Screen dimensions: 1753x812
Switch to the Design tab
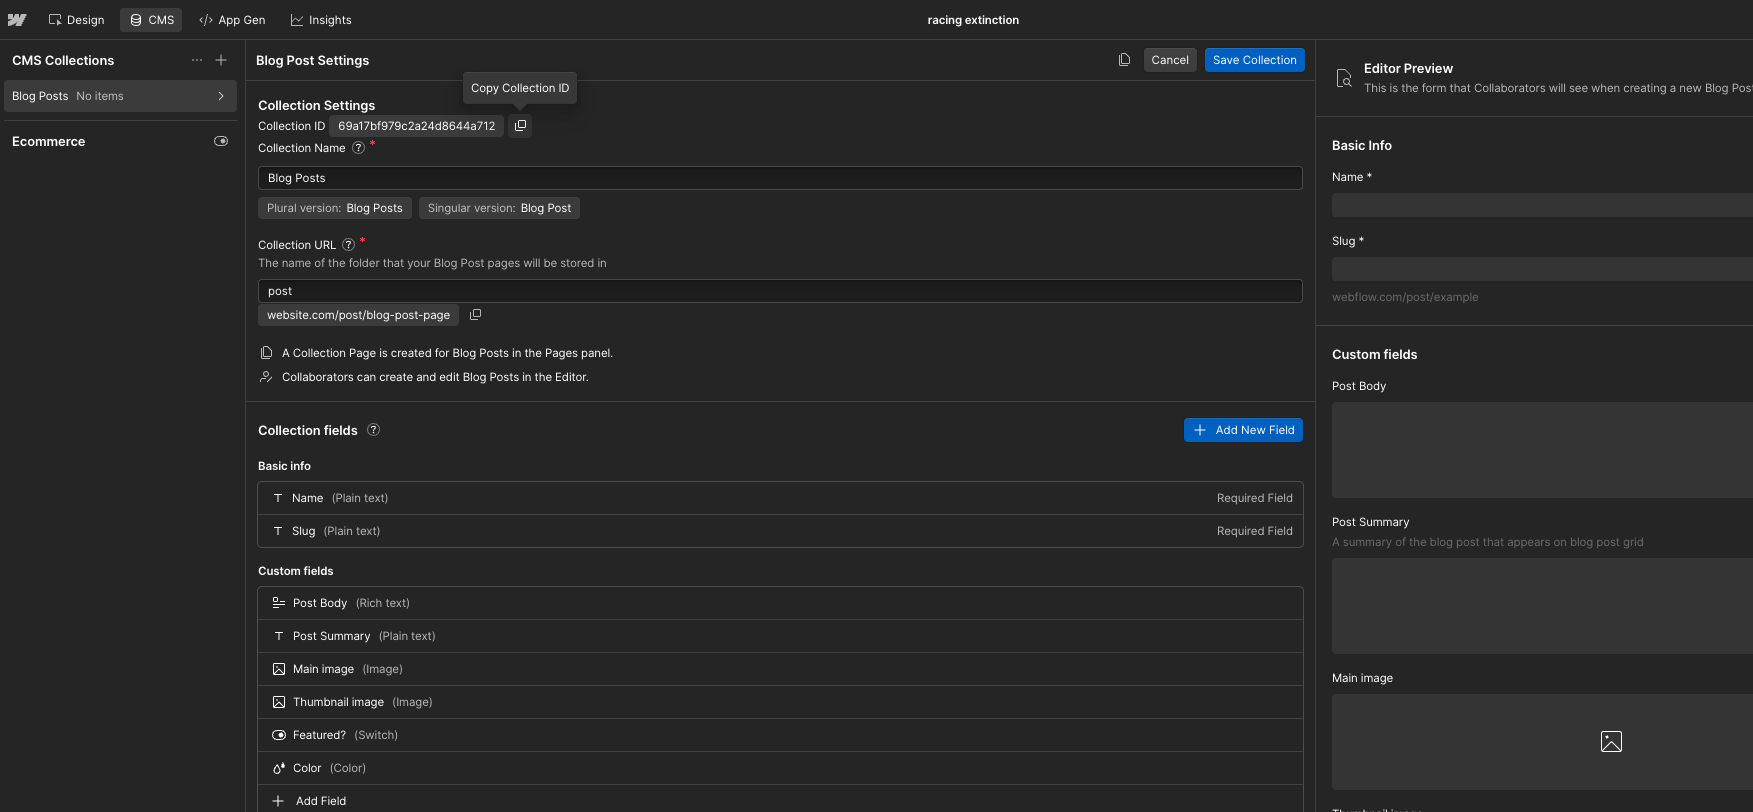(x=76, y=20)
